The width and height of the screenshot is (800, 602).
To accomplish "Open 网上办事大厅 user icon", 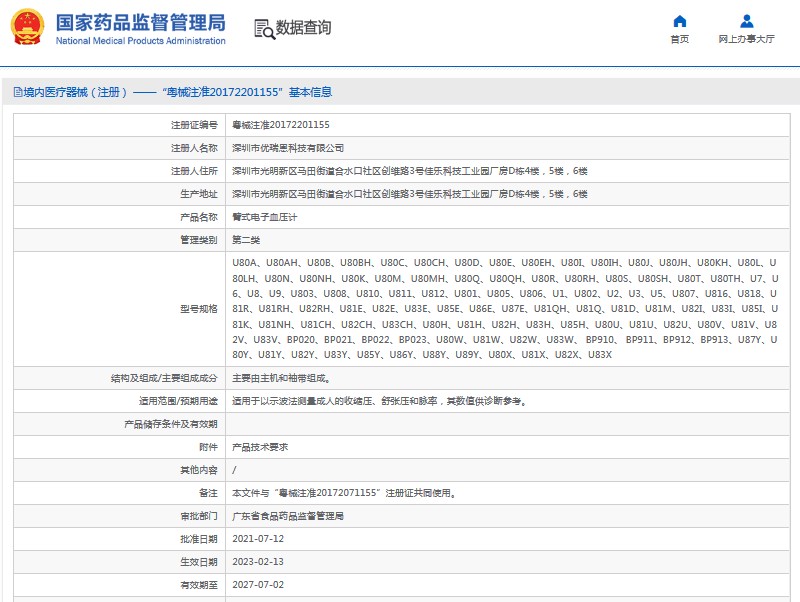I will coord(746,21).
